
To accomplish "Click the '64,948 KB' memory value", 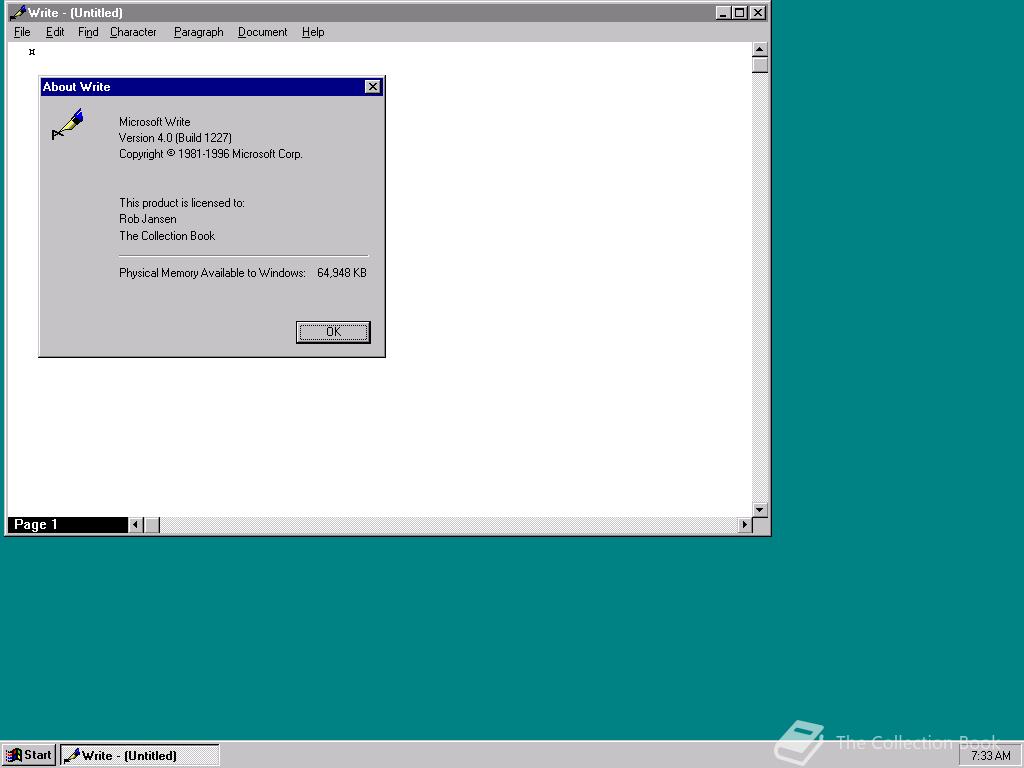I will coord(342,273).
